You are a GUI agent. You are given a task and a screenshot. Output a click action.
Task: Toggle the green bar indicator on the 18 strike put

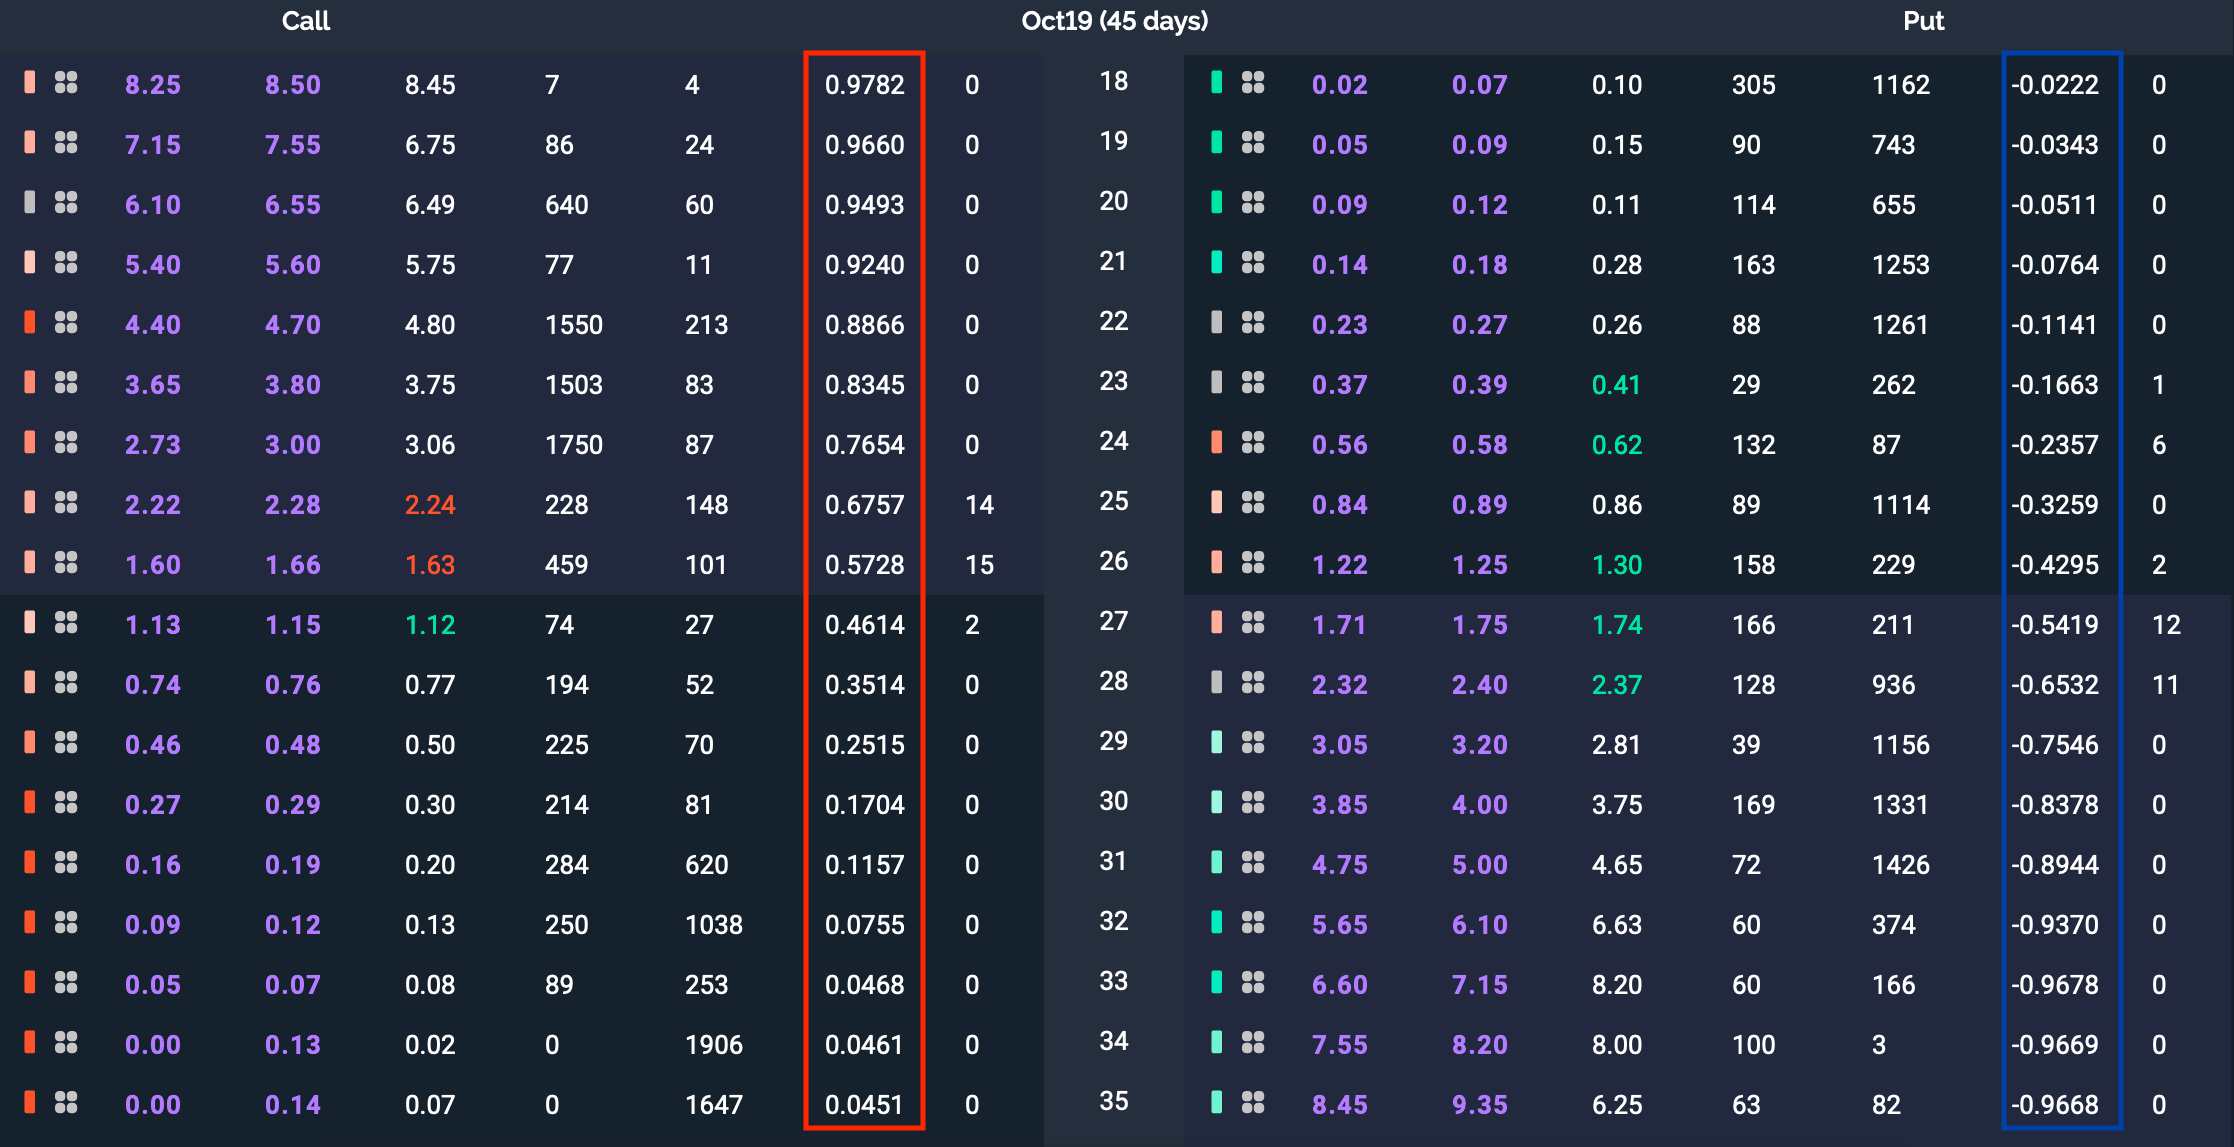pyautogui.click(x=1217, y=84)
